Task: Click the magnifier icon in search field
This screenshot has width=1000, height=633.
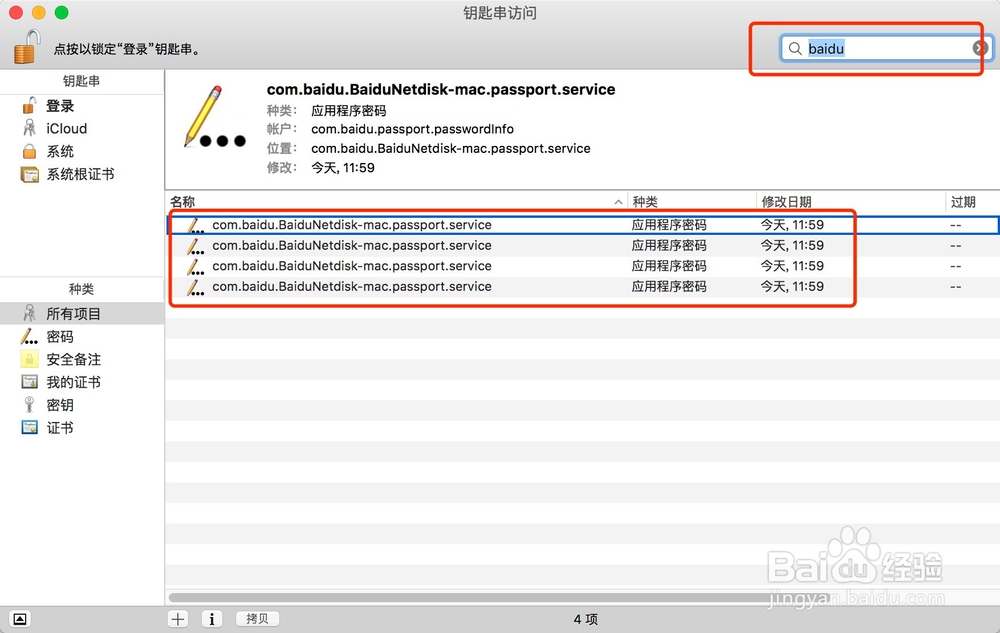Action: tap(795, 48)
